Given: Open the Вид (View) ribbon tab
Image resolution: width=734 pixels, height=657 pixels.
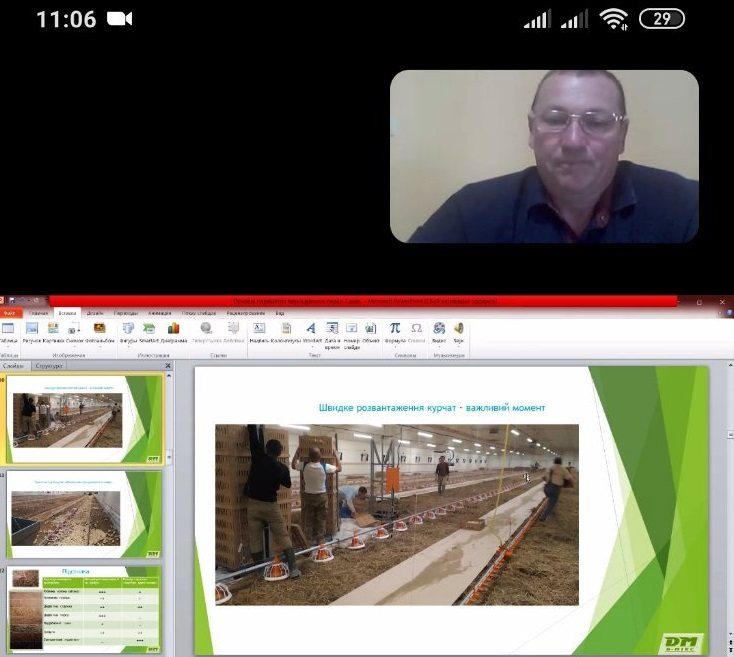Looking at the screenshot, I should point(280,313).
